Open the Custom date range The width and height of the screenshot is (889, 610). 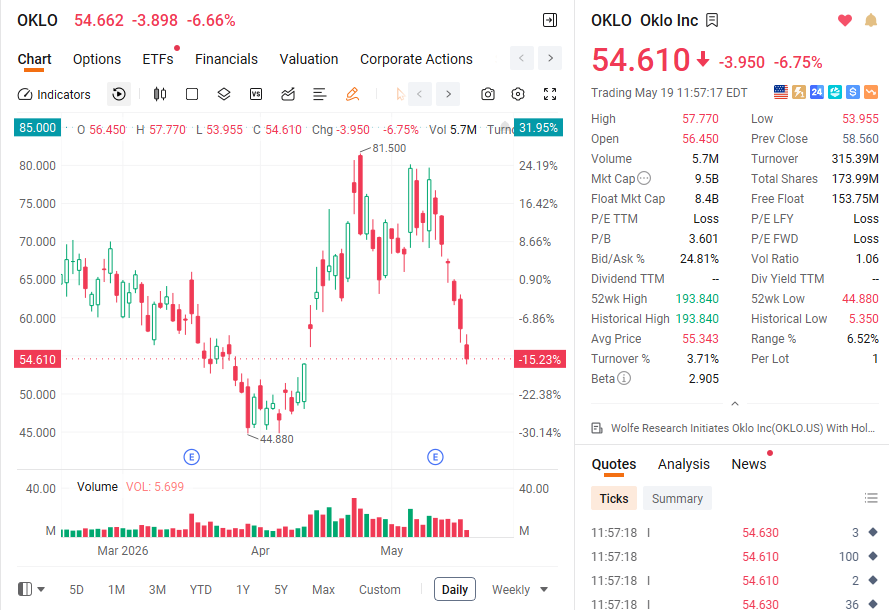[379, 590]
